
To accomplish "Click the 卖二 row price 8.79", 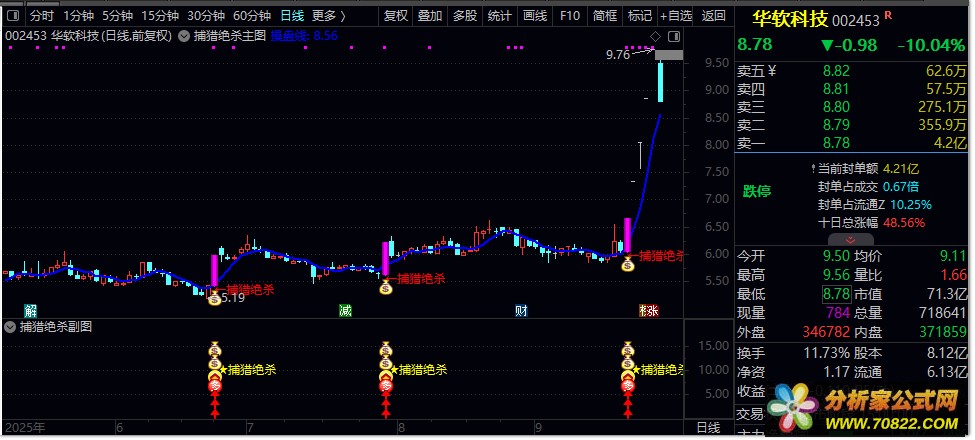I will [836, 125].
